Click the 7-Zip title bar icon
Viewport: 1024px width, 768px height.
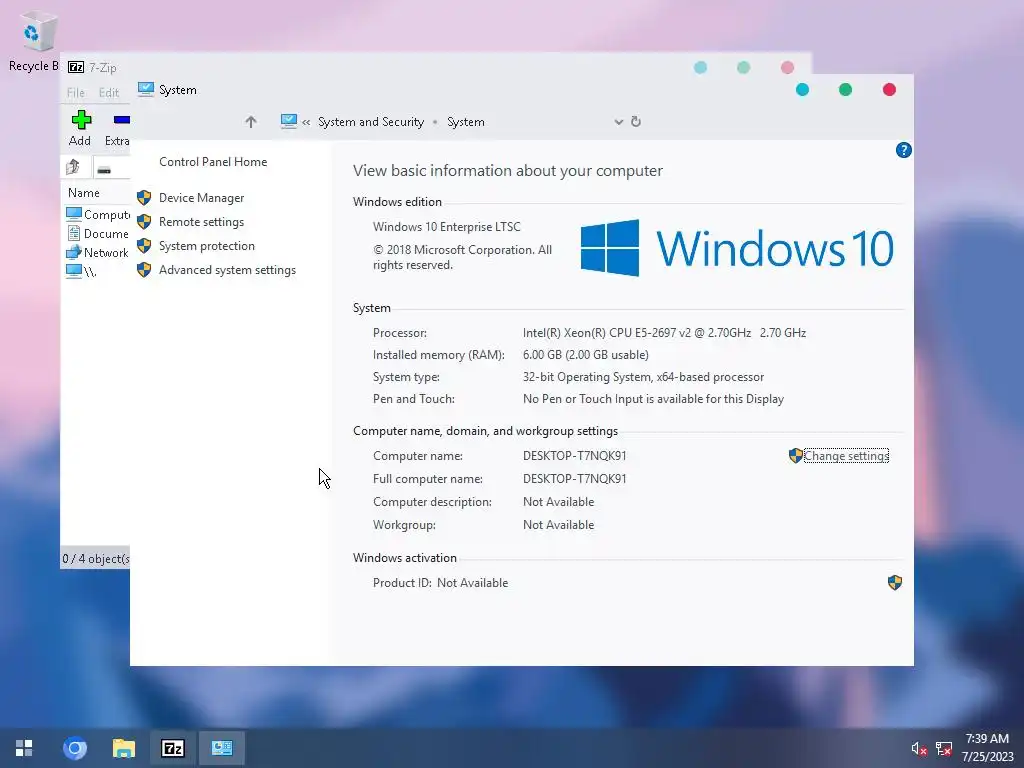(76, 67)
